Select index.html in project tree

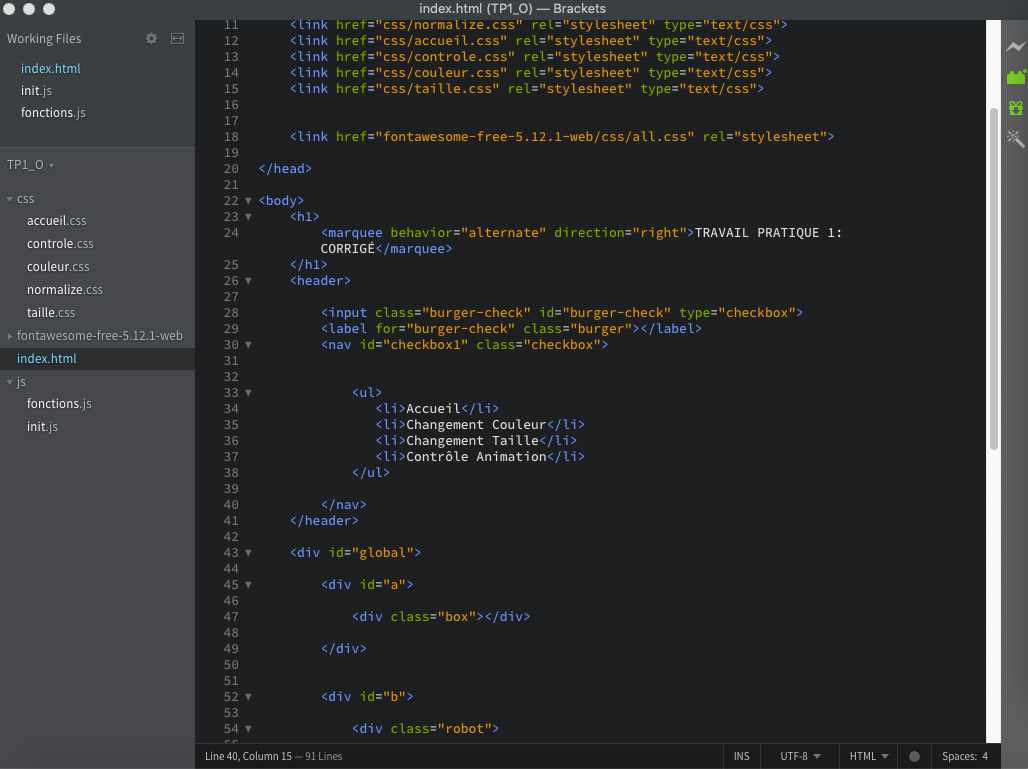(x=47, y=359)
